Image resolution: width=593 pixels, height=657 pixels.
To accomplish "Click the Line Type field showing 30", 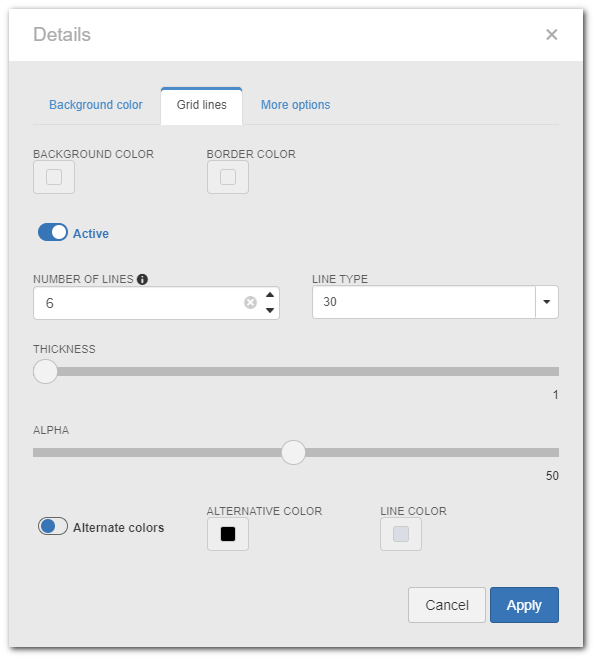I will click(424, 302).
